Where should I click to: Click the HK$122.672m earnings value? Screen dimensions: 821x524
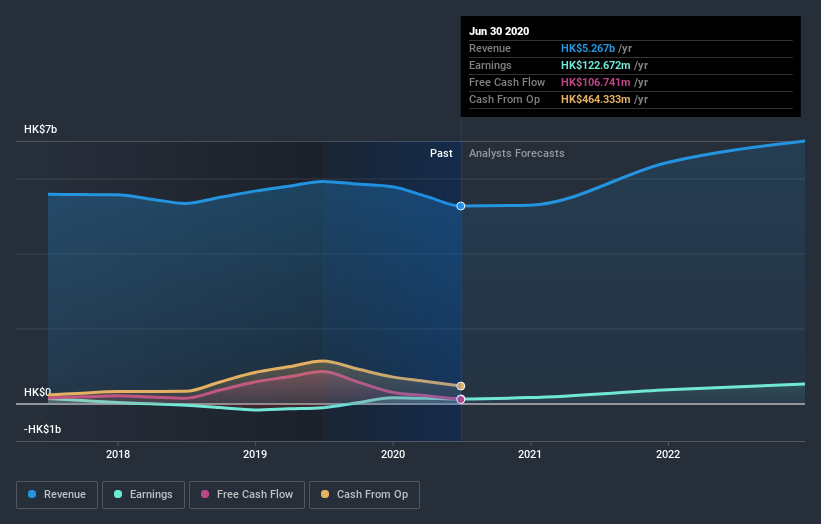595,65
